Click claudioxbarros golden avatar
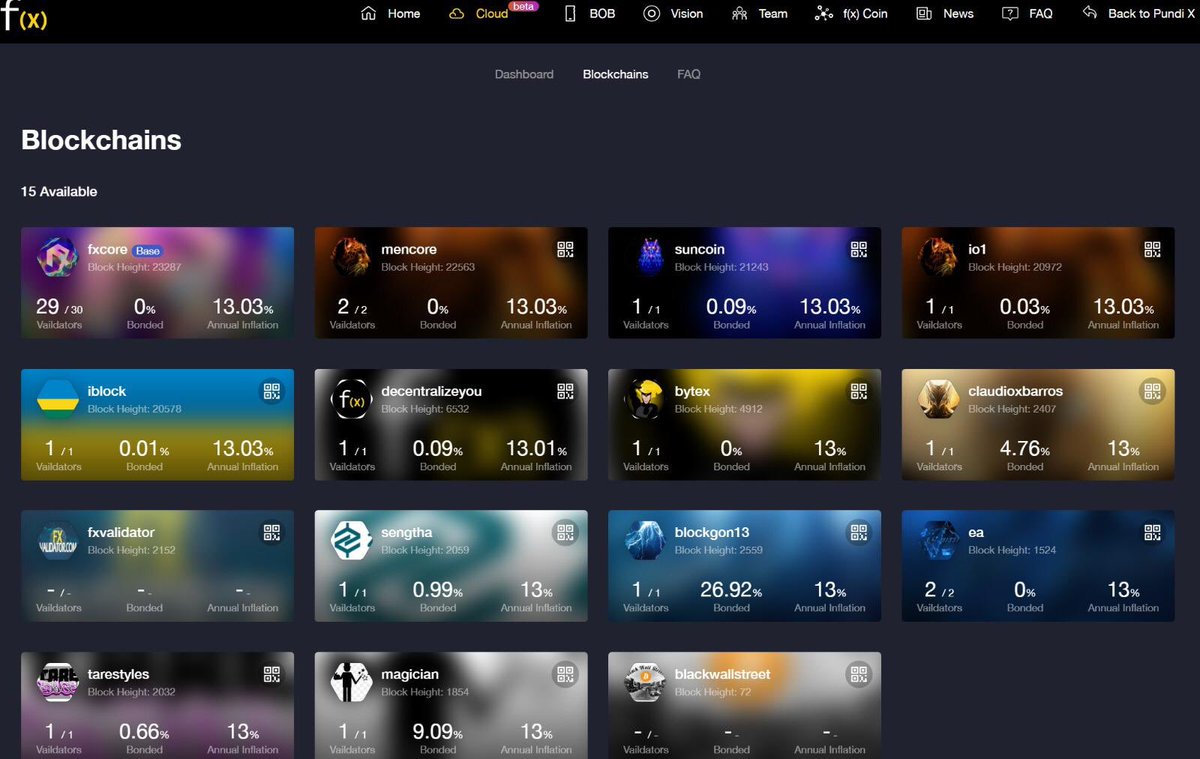This screenshot has width=1200, height=759. tap(938, 399)
